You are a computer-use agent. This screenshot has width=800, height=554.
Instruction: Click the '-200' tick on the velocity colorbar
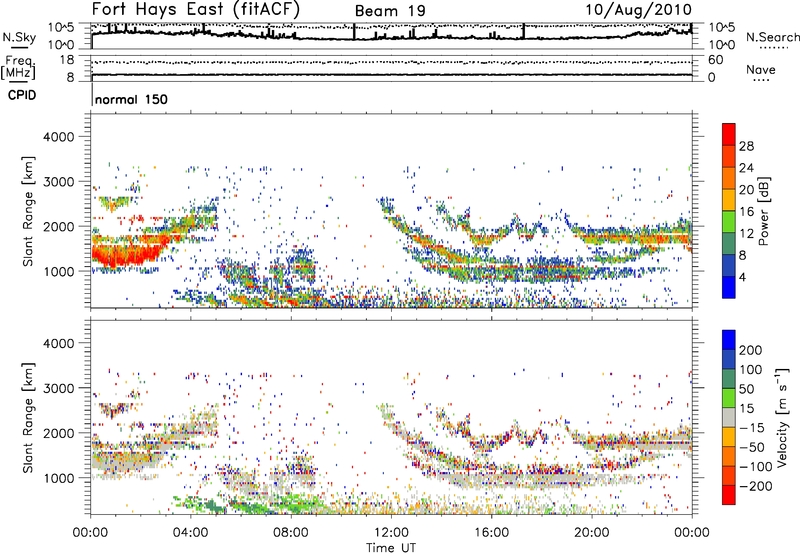pos(755,486)
